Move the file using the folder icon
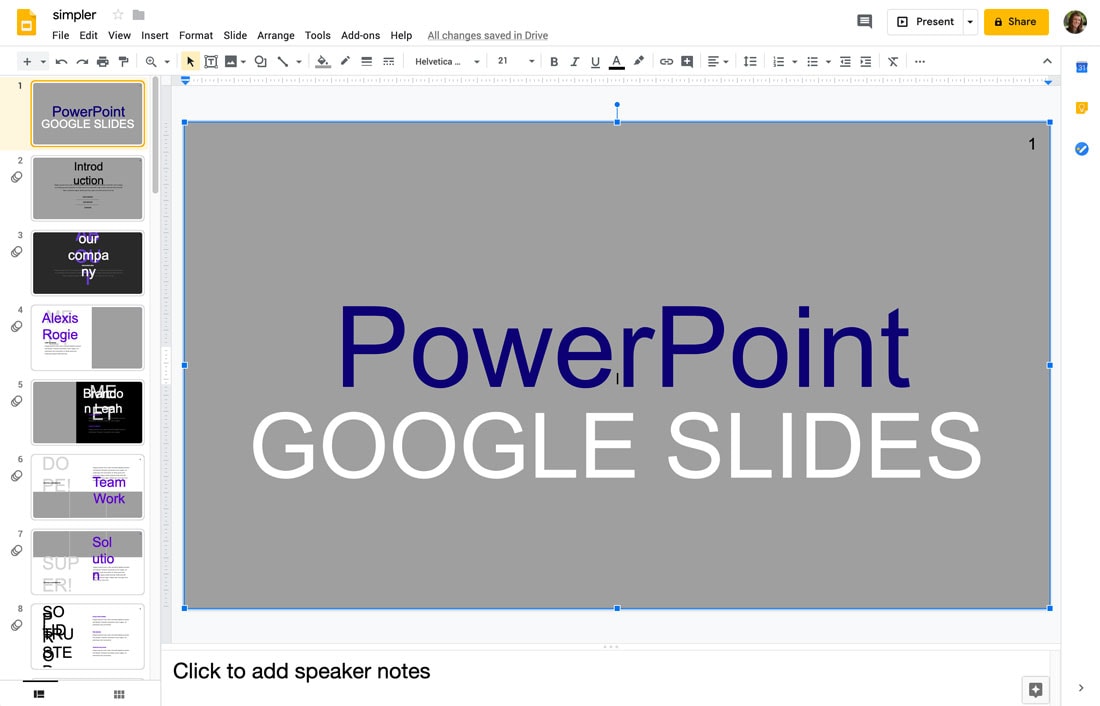Image resolution: width=1100 pixels, height=706 pixels. [139, 15]
